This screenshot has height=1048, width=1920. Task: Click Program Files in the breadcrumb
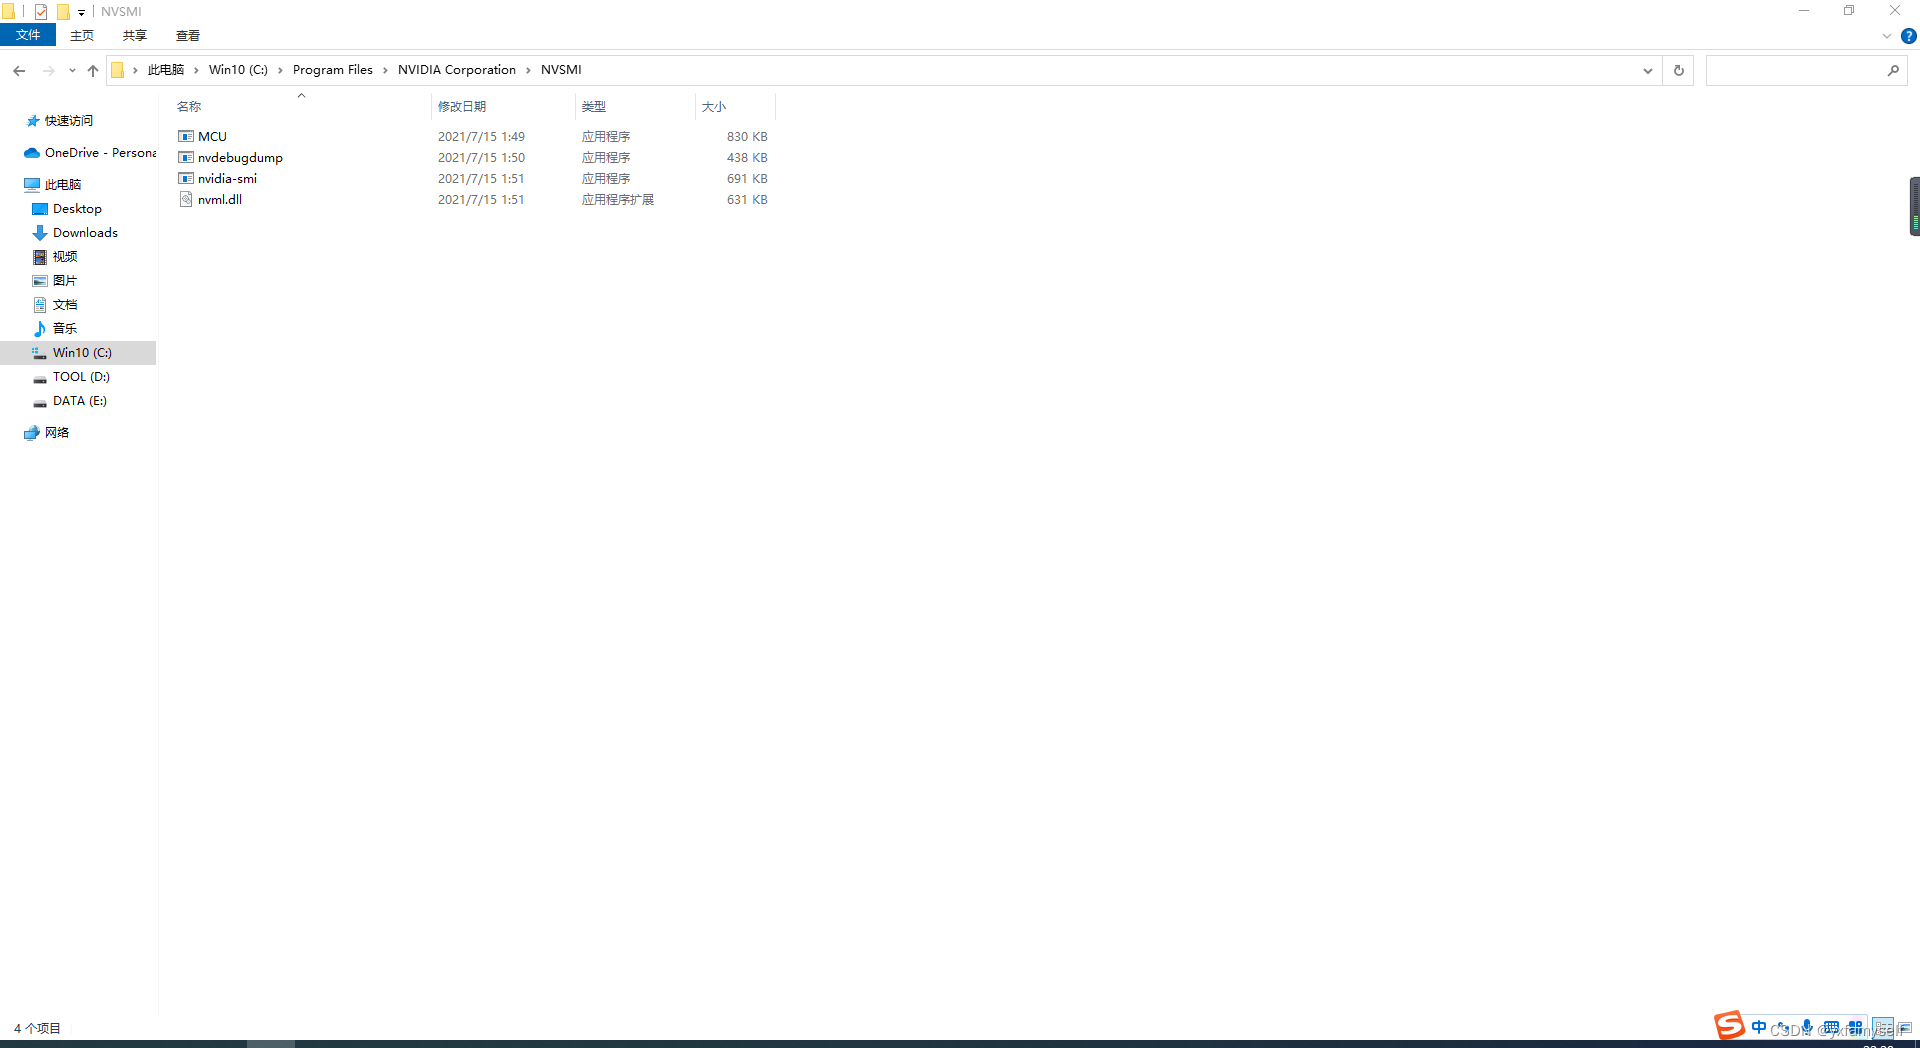[333, 70]
